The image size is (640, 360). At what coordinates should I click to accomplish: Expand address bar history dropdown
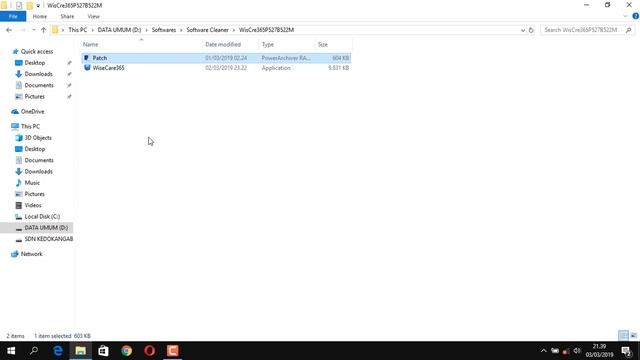(523, 30)
